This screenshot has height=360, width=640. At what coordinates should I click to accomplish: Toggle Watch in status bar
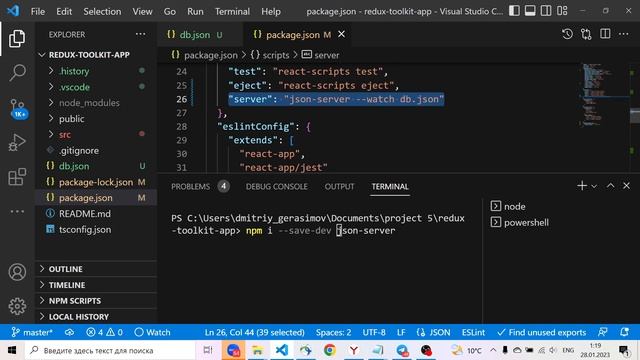click(x=152, y=332)
